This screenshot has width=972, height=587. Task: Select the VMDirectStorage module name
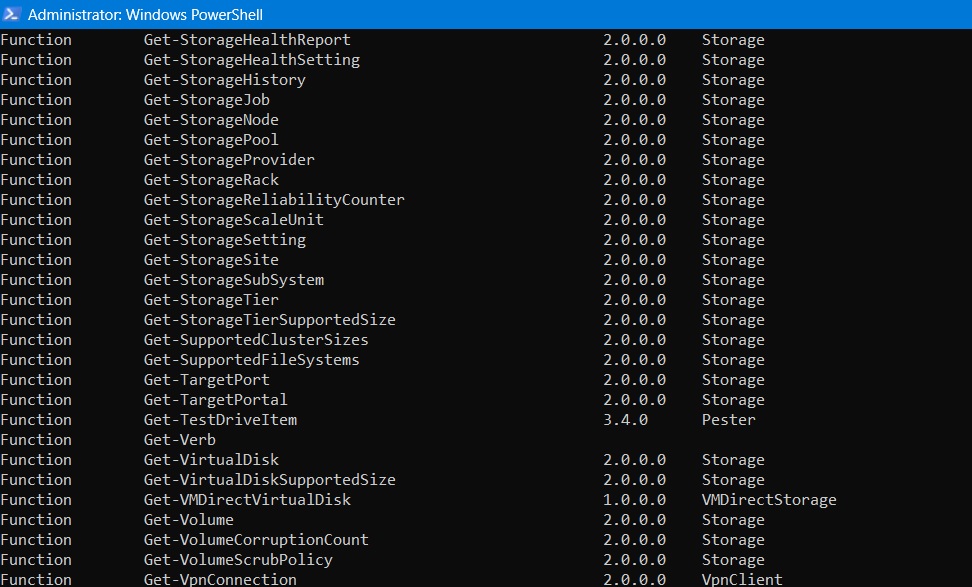767,499
